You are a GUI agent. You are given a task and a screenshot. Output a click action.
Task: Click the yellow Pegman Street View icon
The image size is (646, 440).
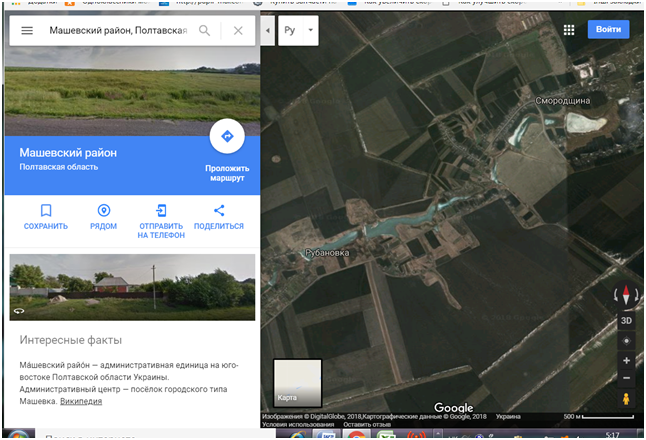tap(626, 399)
